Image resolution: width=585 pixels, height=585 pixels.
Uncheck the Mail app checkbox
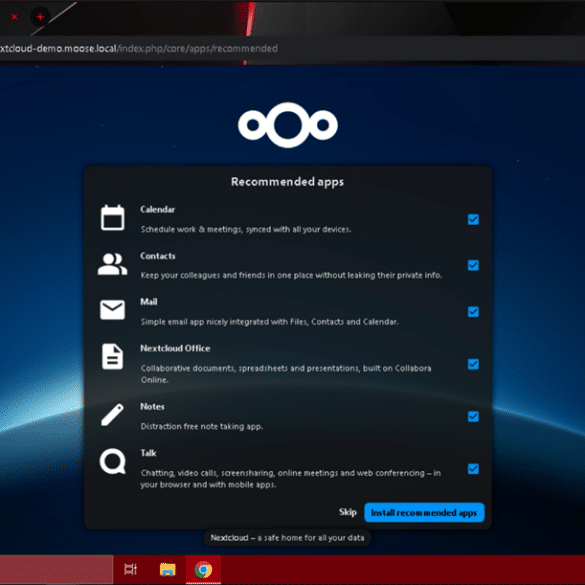[x=473, y=312]
